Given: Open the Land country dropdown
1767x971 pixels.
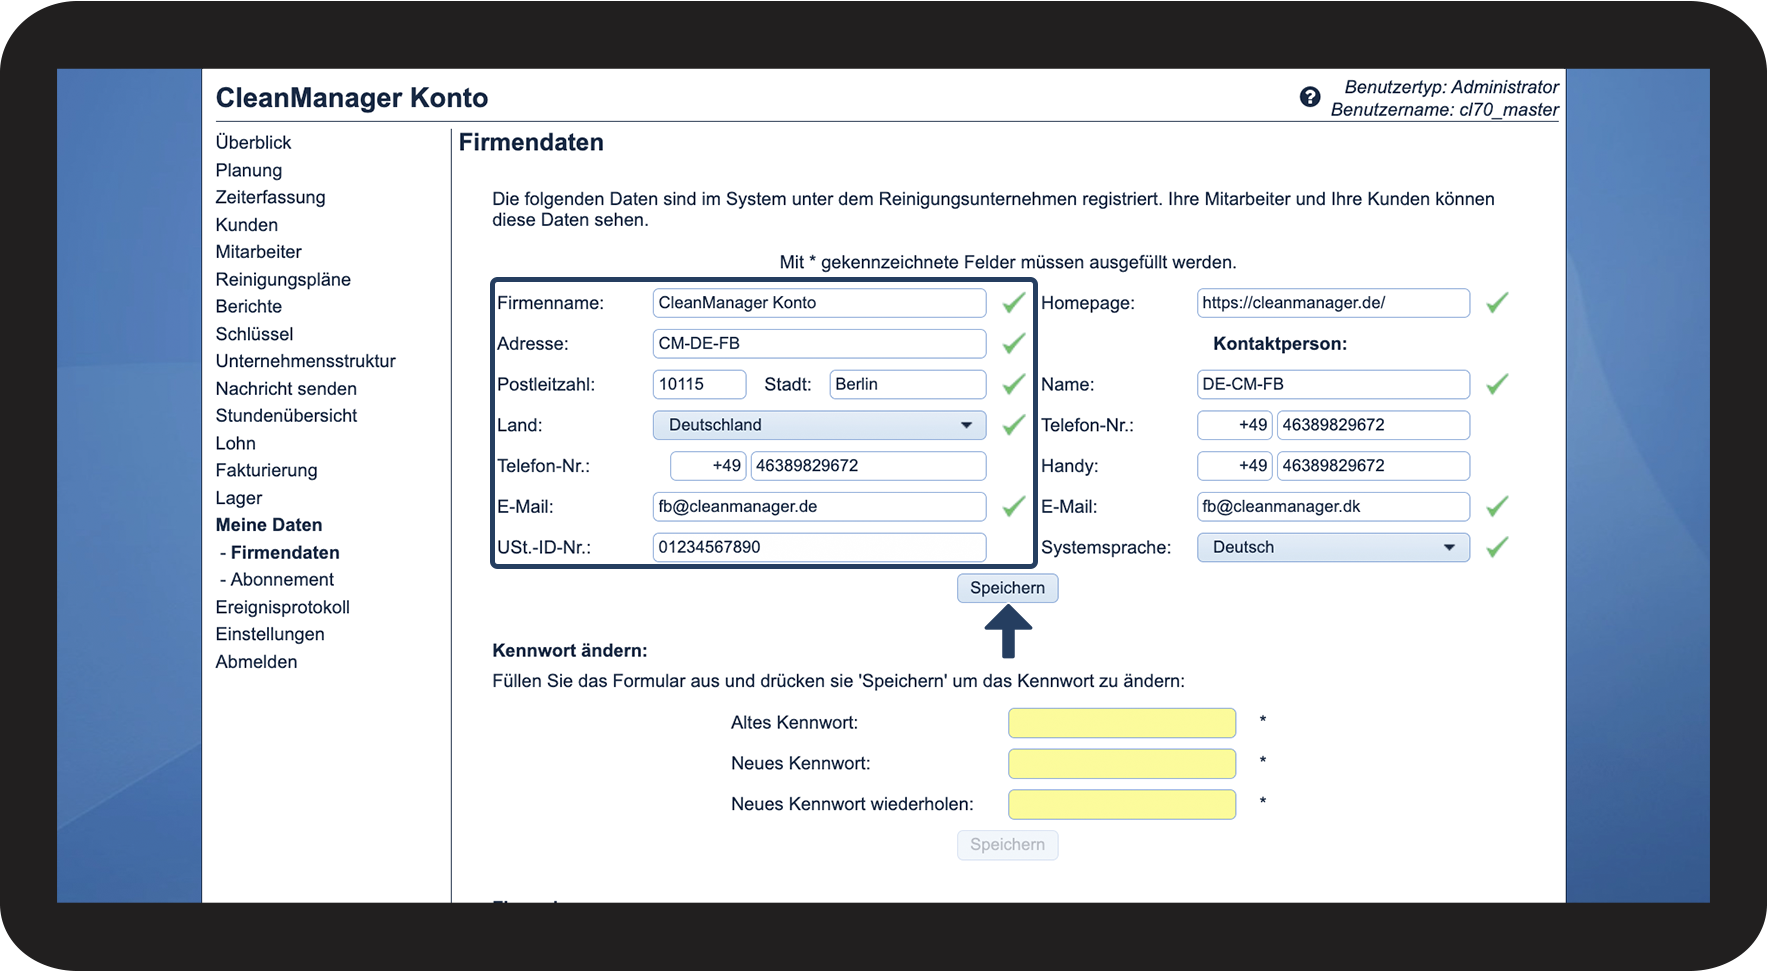Looking at the screenshot, I should click(x=819, y=425).
